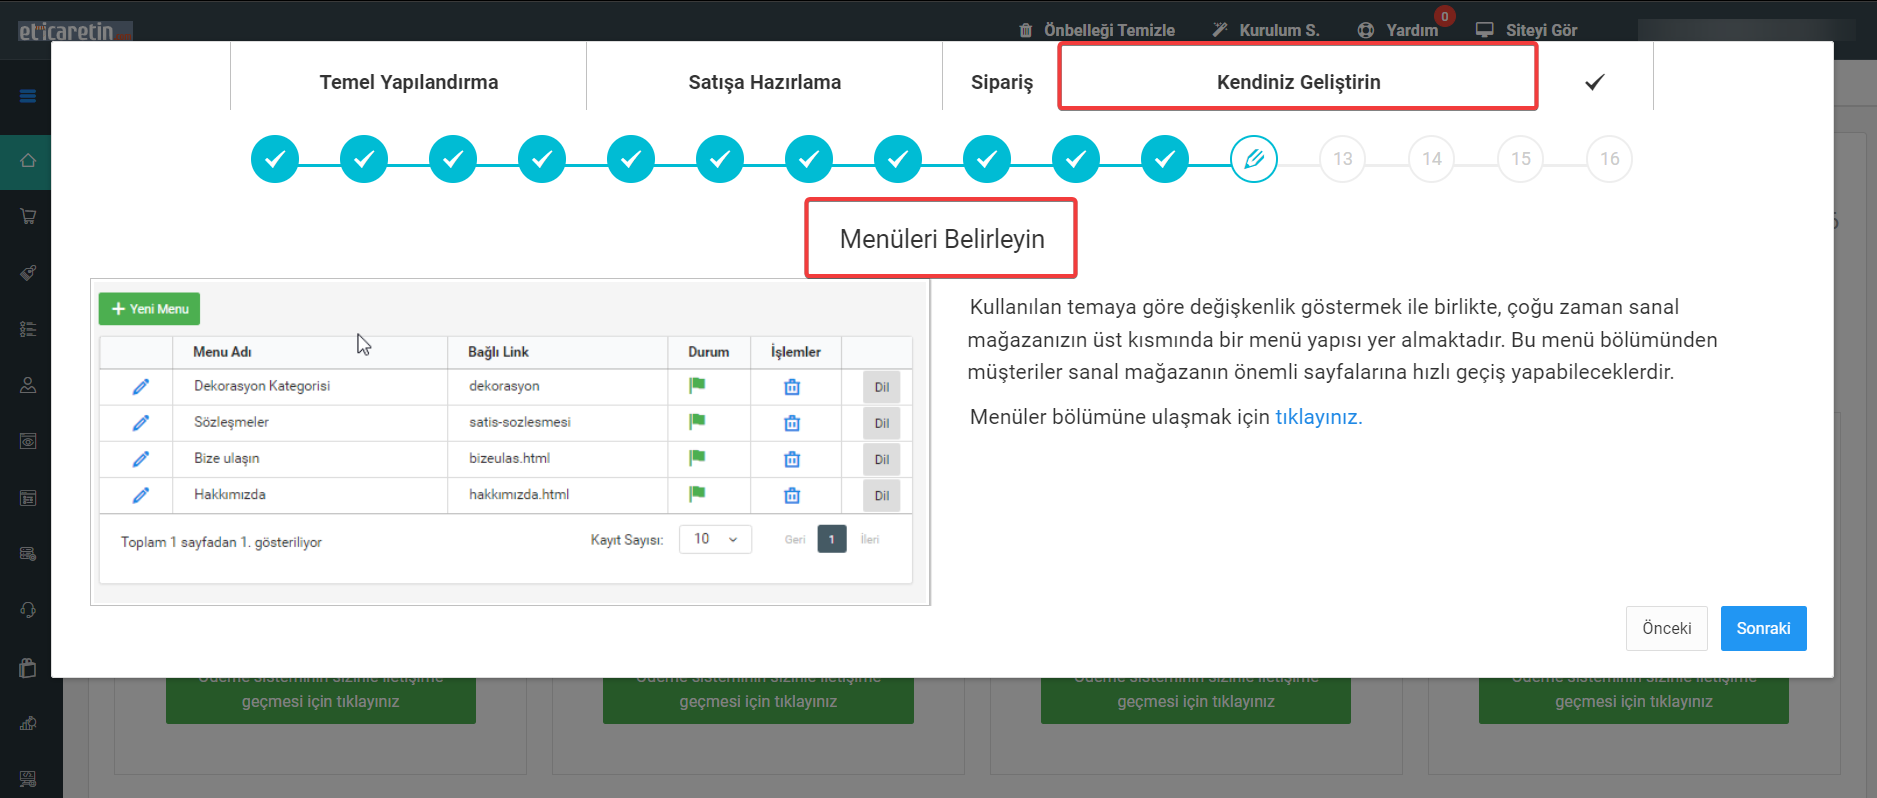The image size is (1877, 798).
Task: Open the final checkmark tab
Action: [1595, 82]
